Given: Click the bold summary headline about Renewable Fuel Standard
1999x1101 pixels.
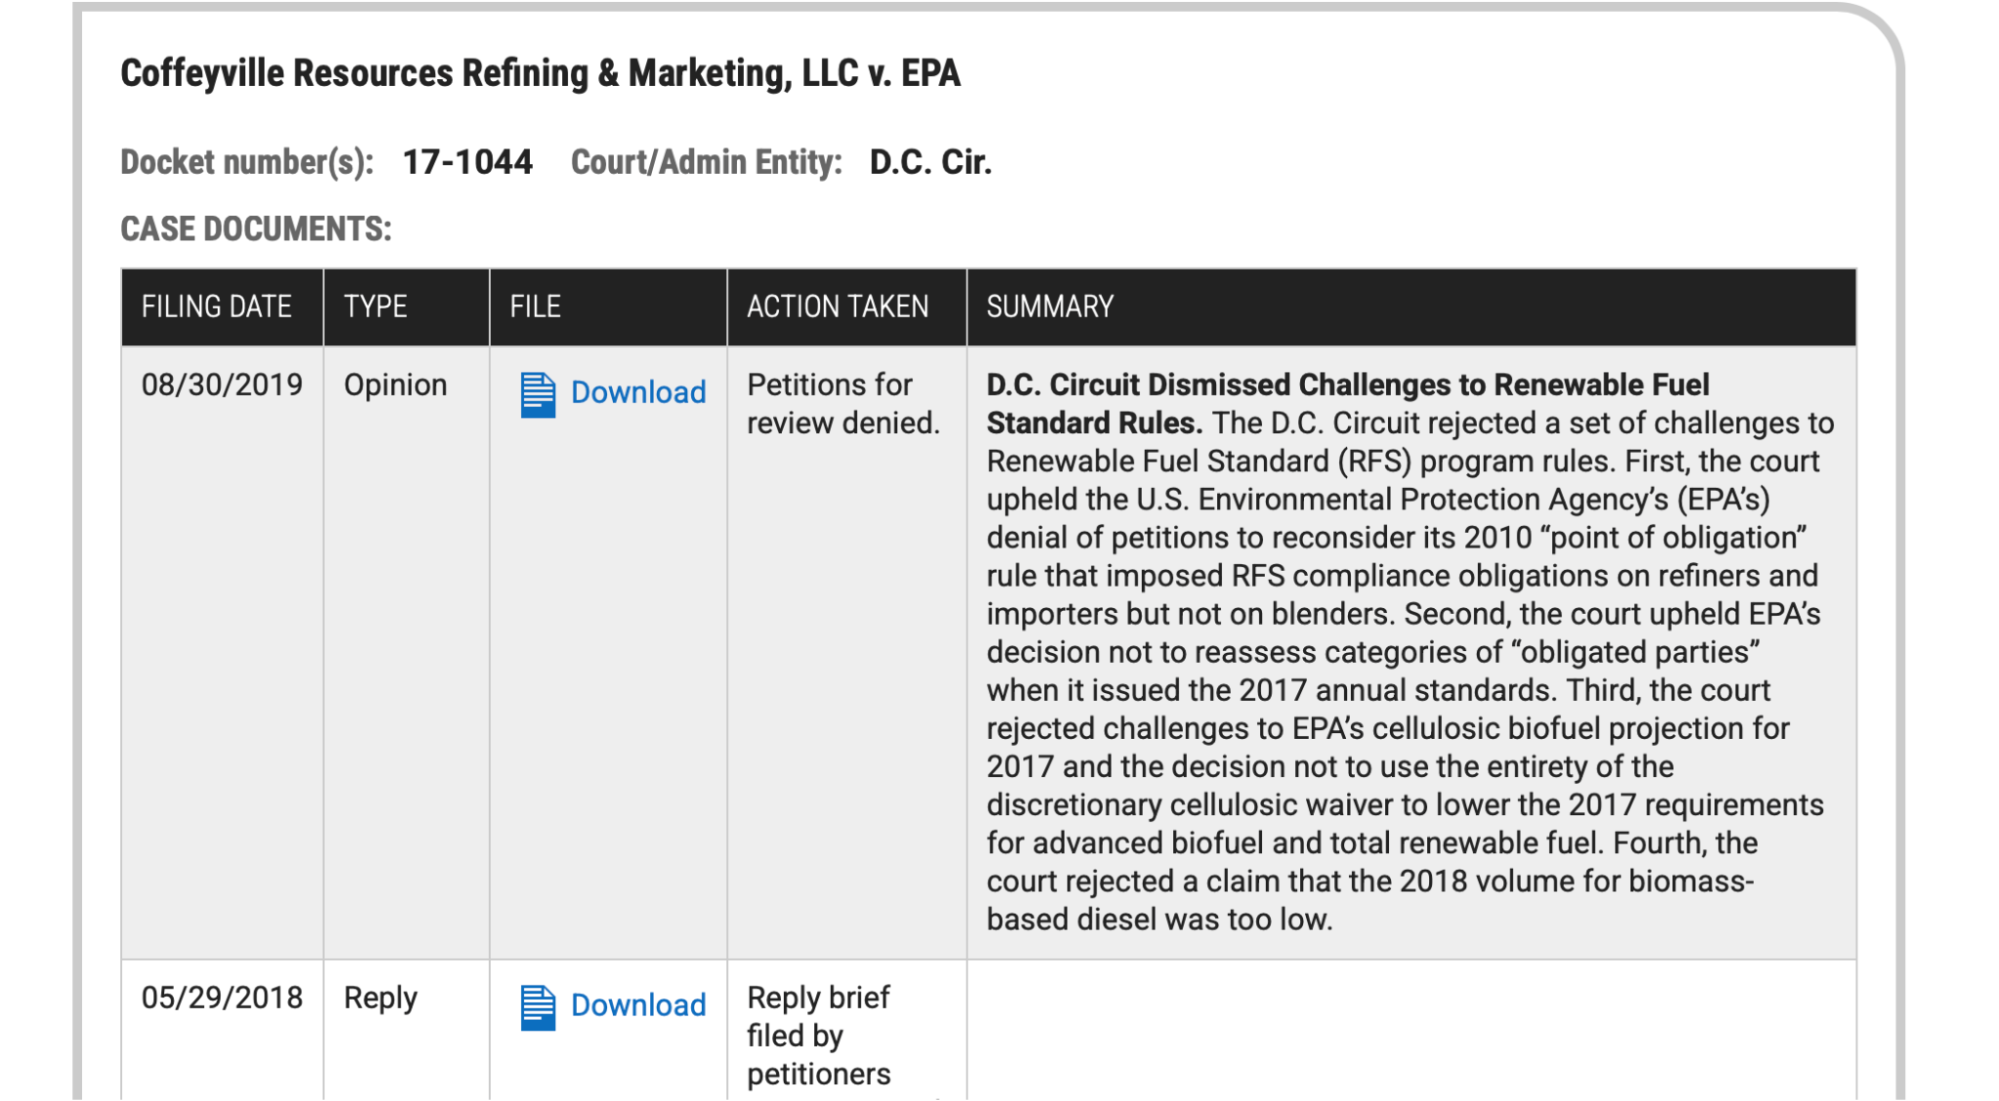Looking at the screenshot, I should [x=1345, y=386].
